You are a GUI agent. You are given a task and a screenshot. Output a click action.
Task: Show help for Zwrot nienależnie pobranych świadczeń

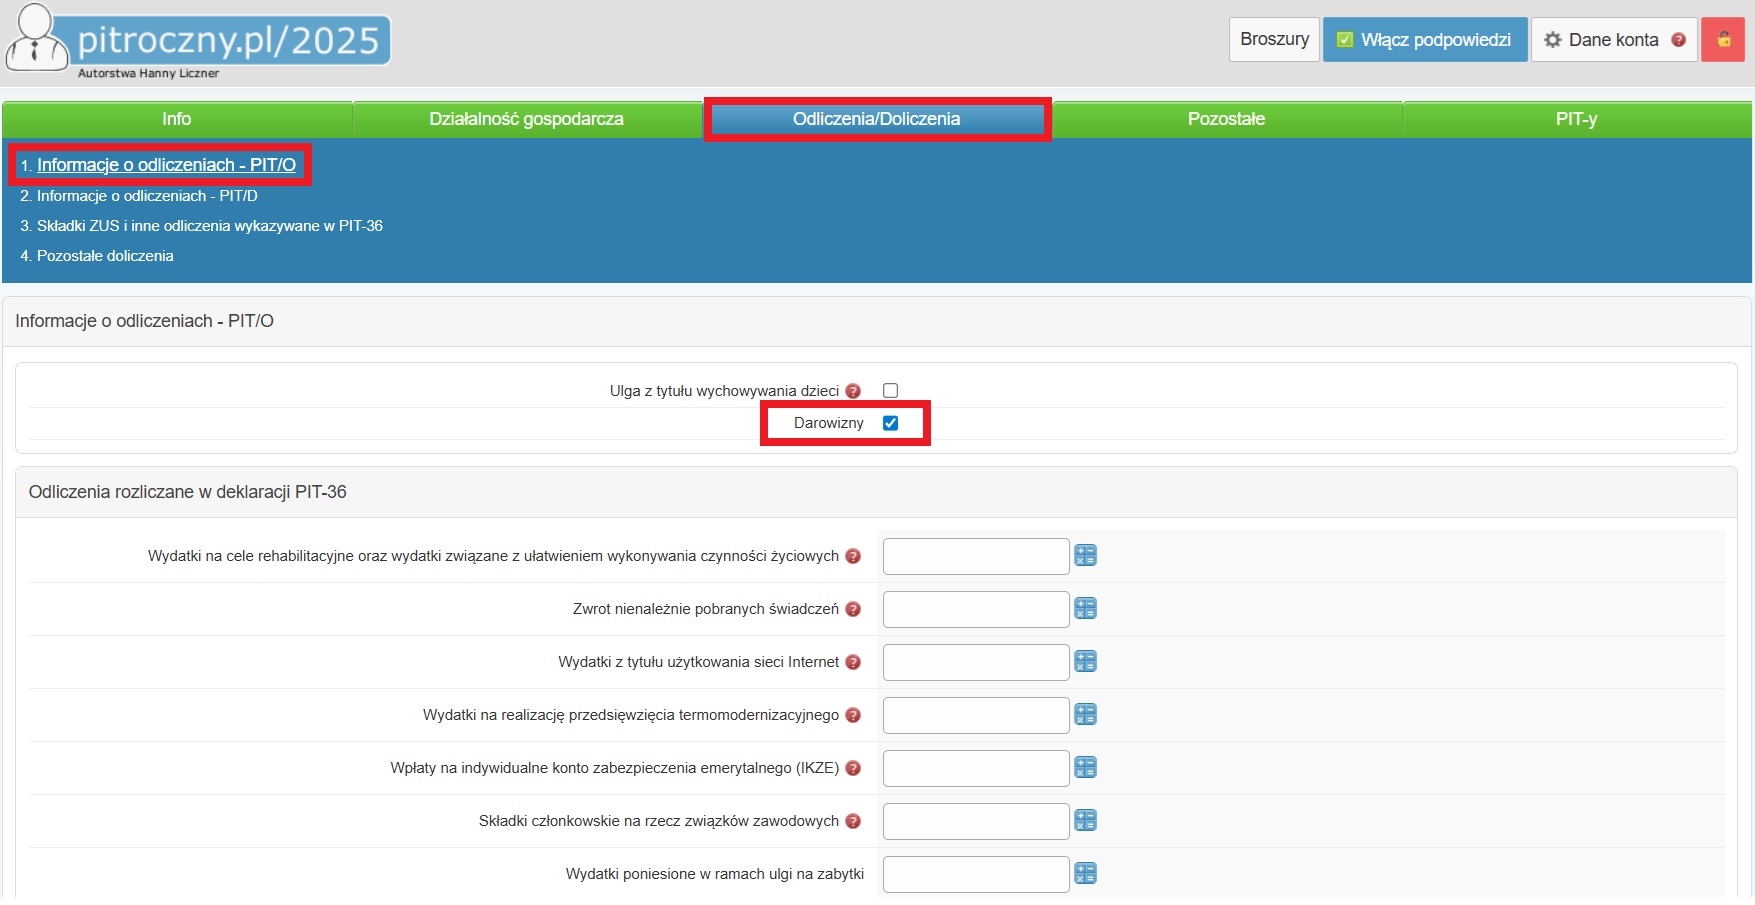(x=853, y=609)
